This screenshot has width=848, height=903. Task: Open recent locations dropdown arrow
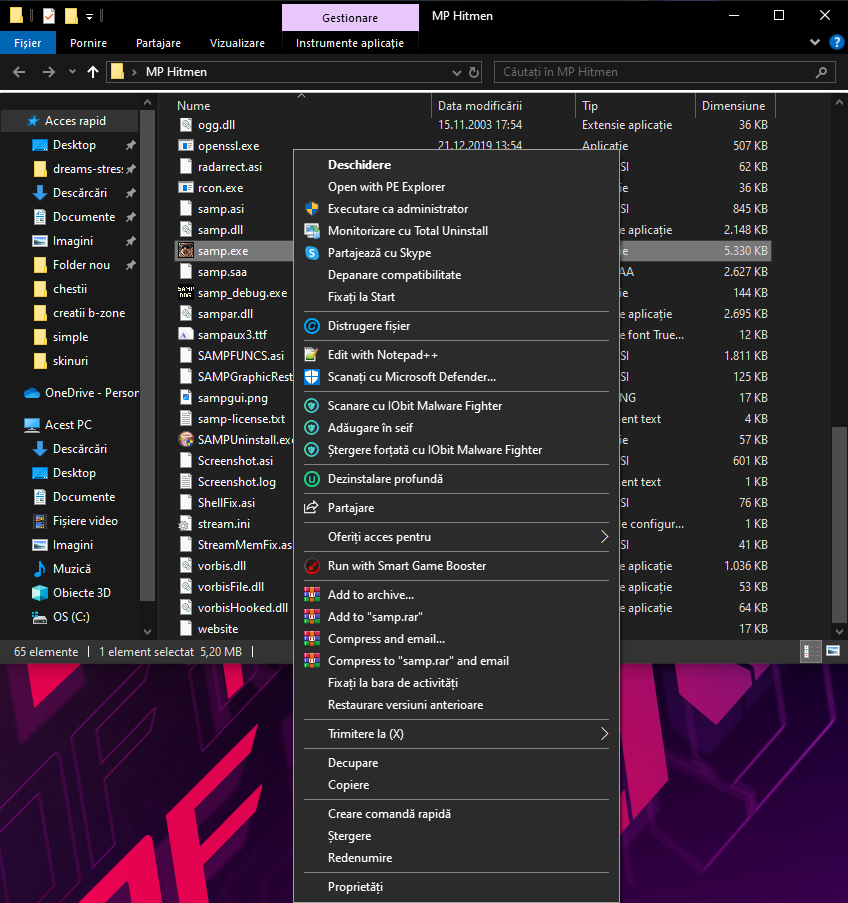coord(72,72)
